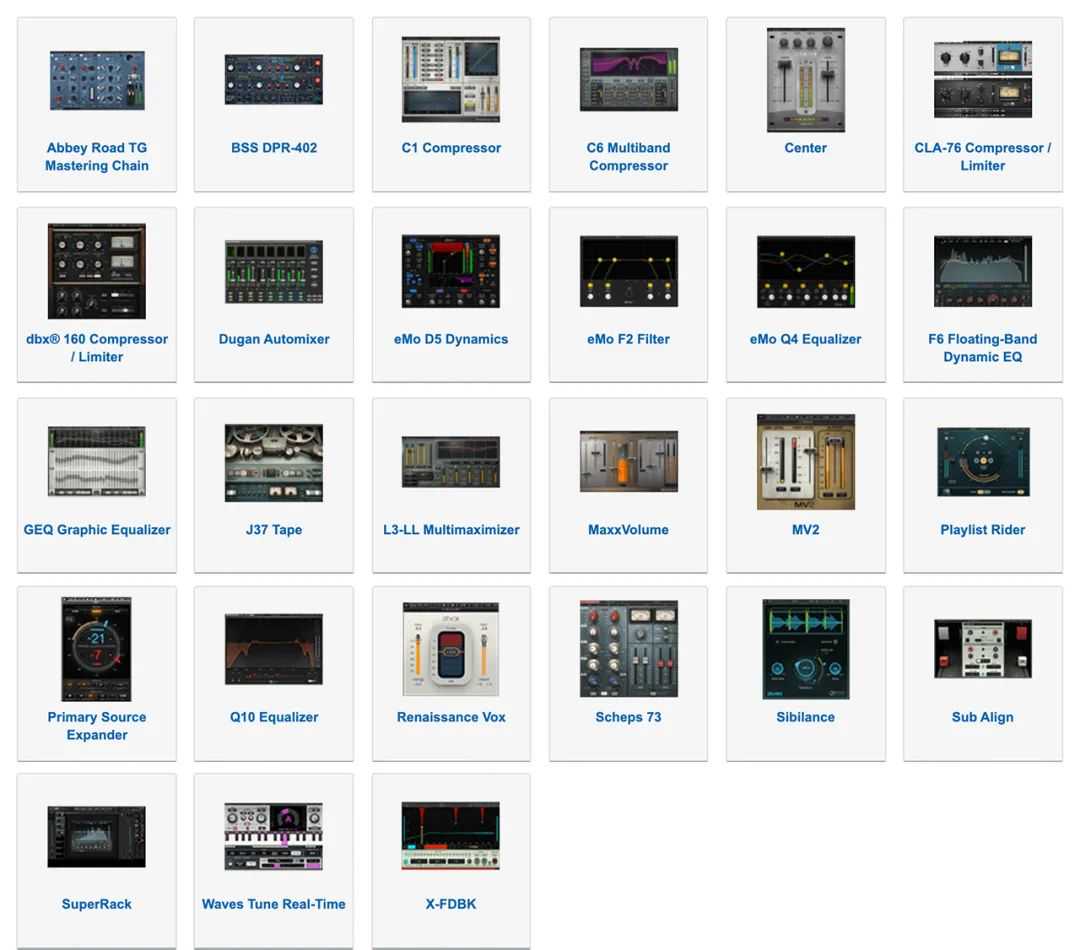
Task: Click the L3-LL Multimaximizer text link
Action: pos(451,530)
